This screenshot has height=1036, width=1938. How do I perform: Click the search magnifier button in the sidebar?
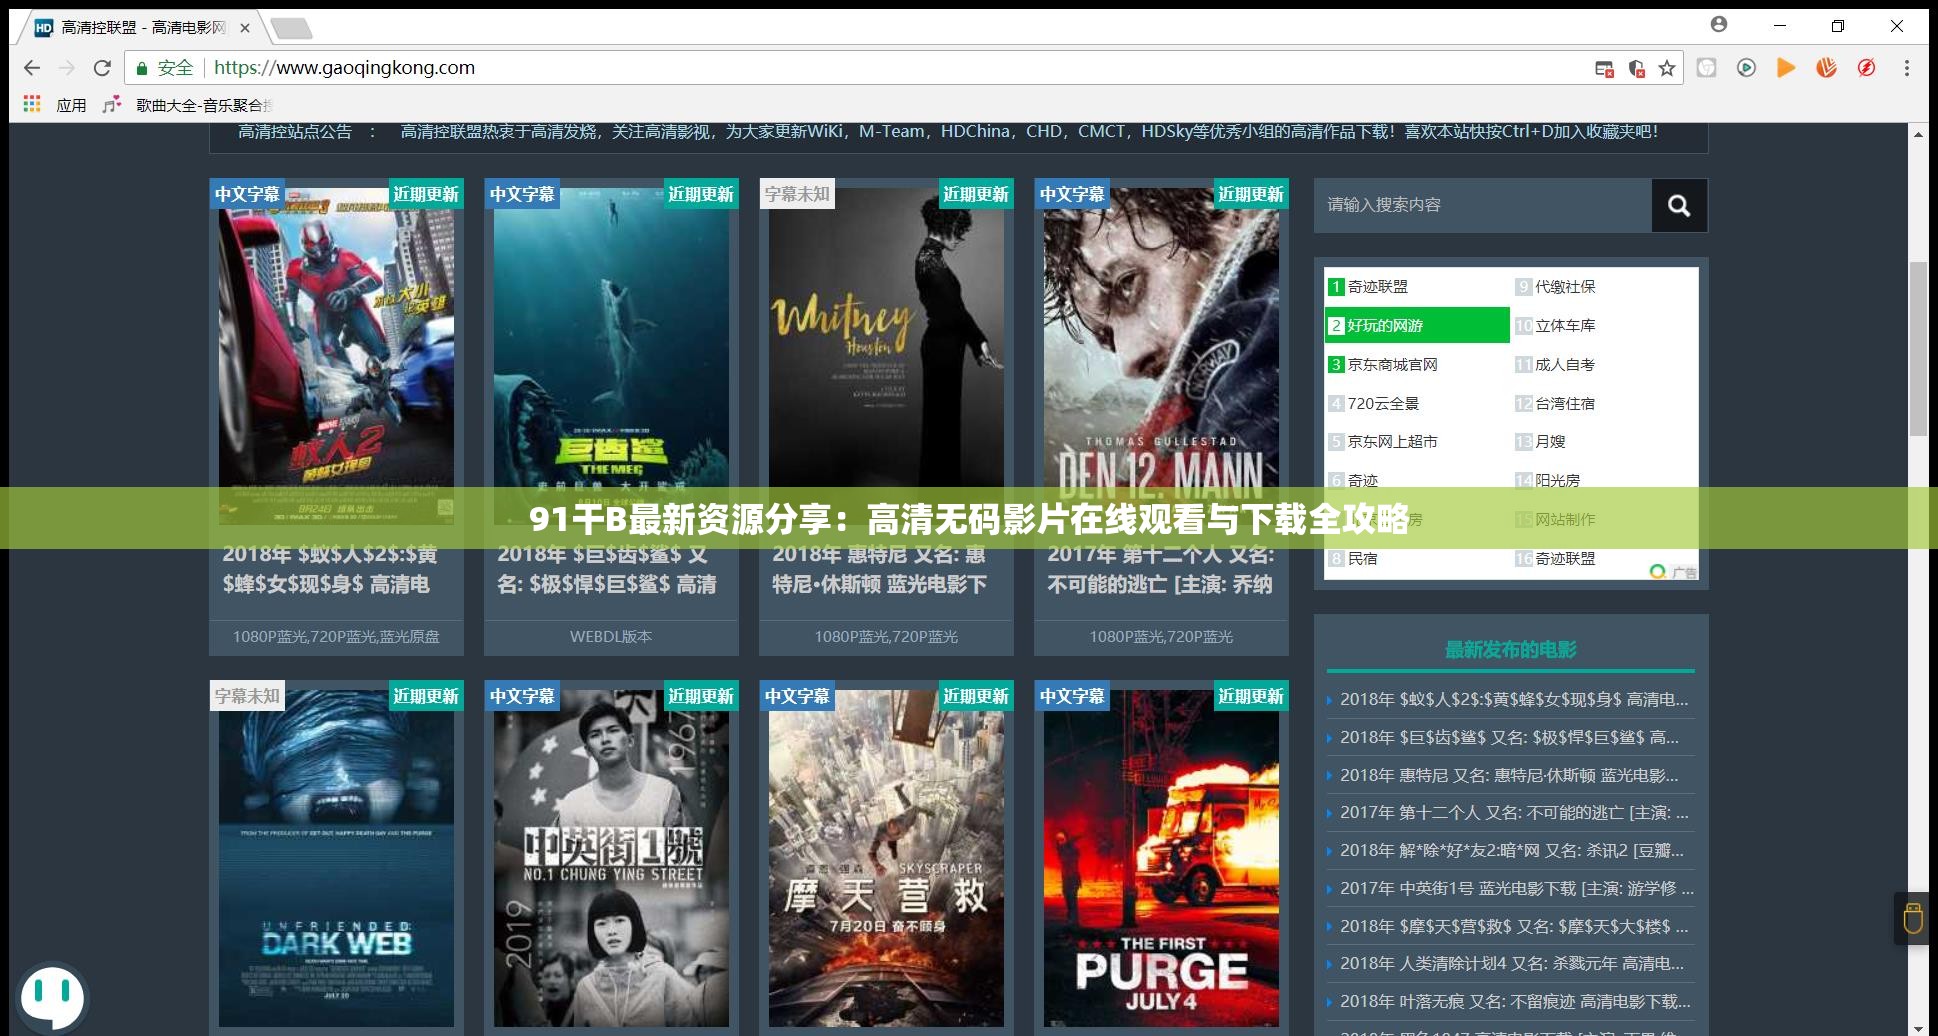pyautogui.click(x=1678, y=205)
